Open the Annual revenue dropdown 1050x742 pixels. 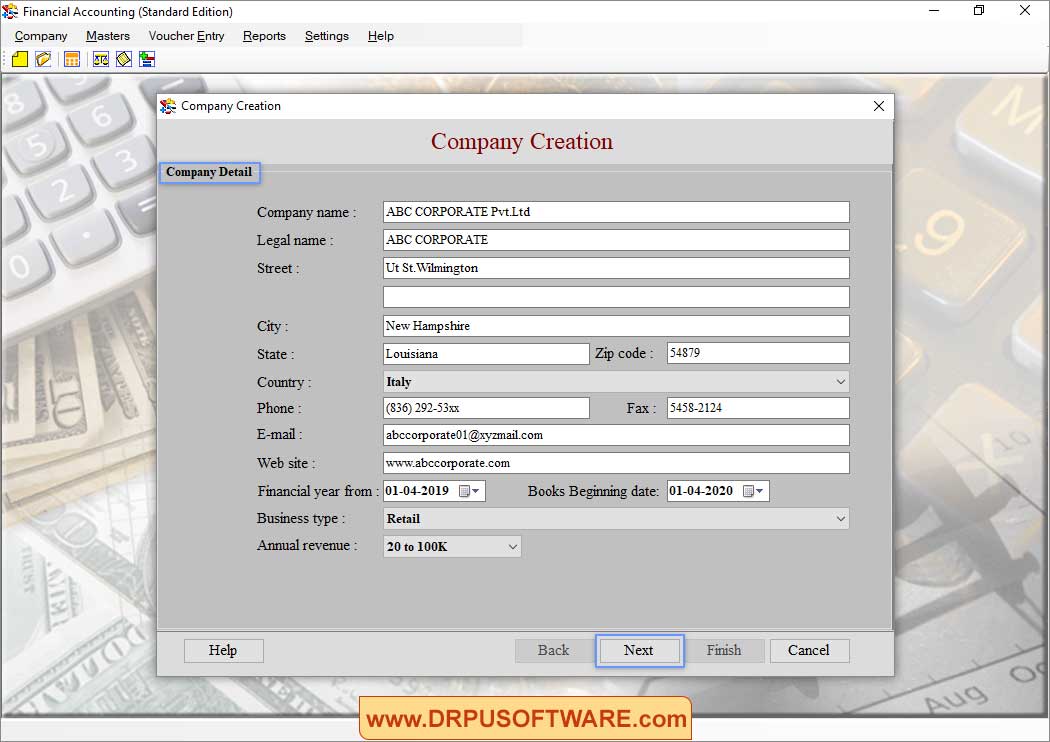[x=512, y=547]
